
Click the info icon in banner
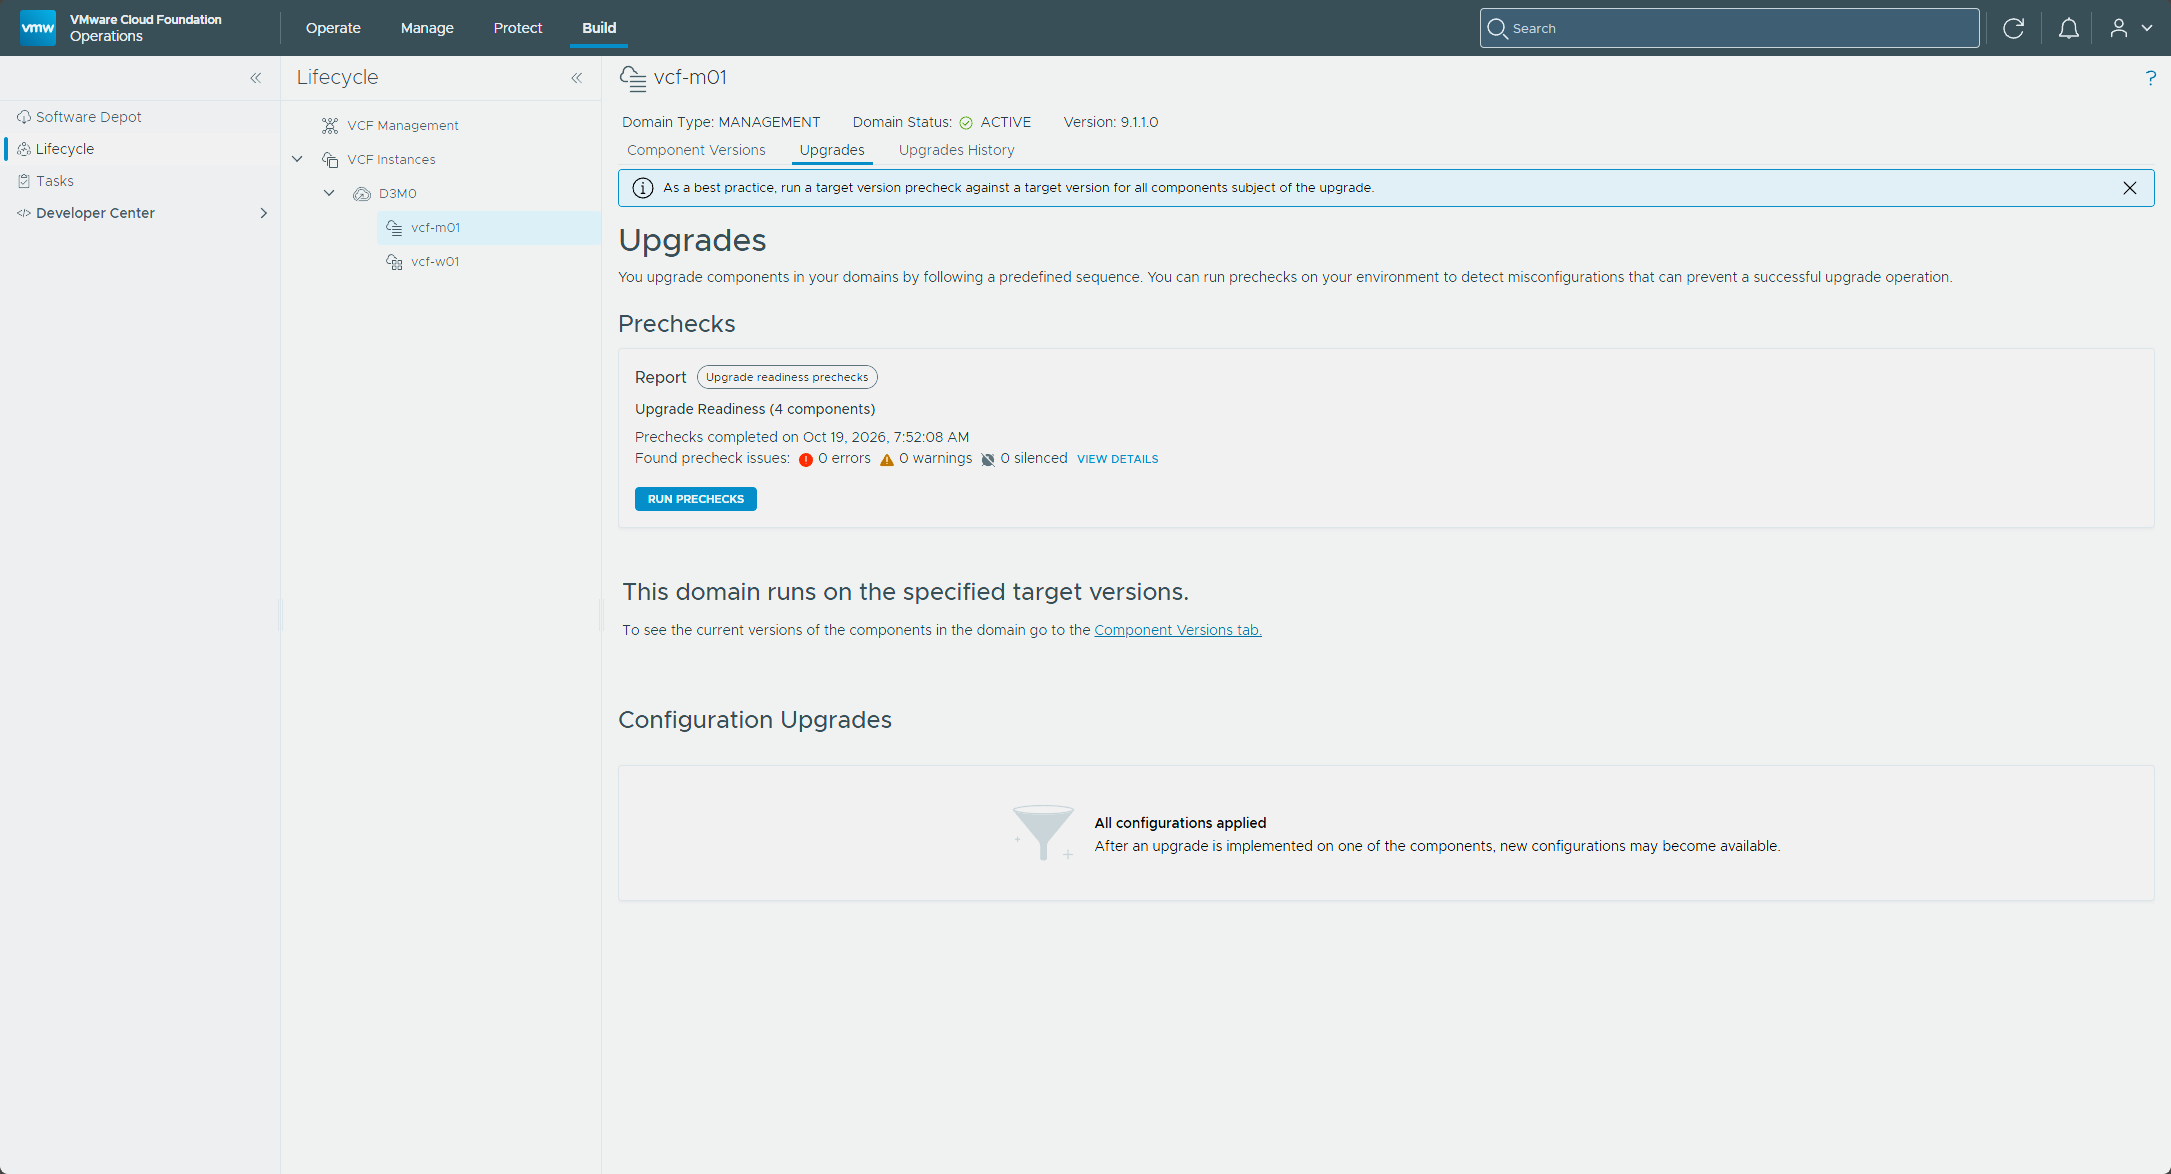click(x=643, y=188)
